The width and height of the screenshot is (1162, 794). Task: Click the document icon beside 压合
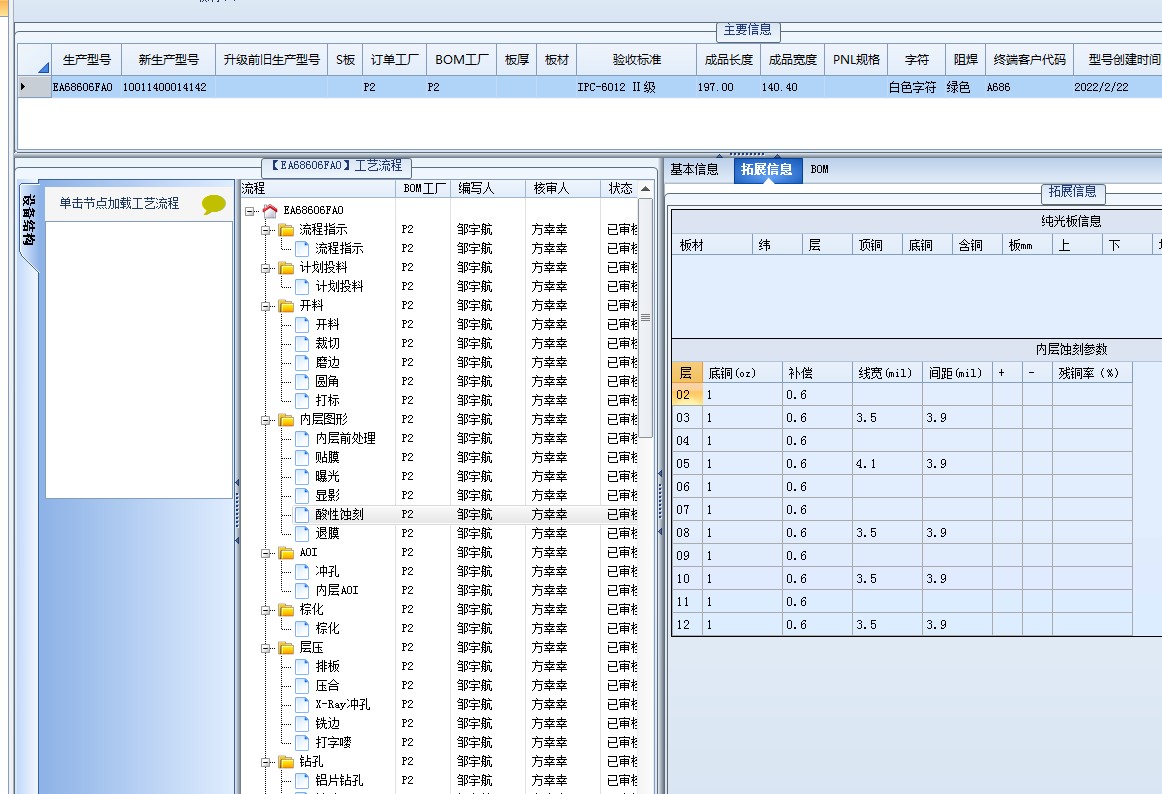point(302,685)
